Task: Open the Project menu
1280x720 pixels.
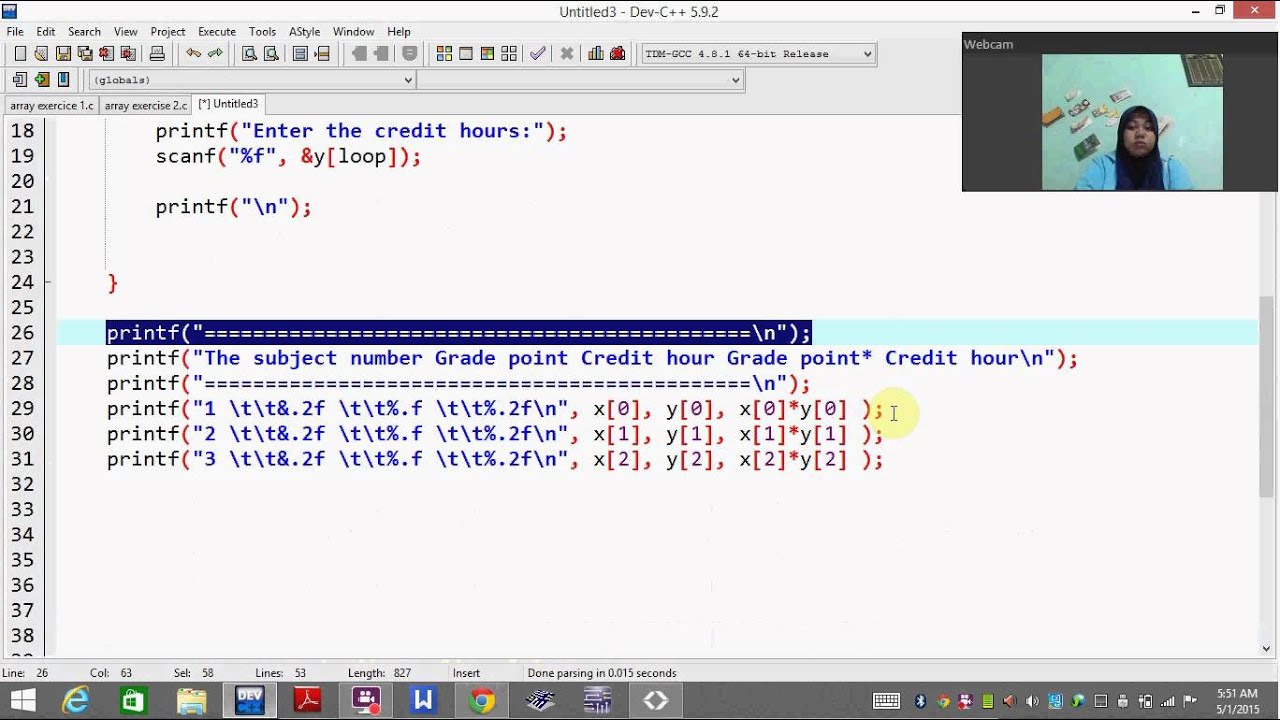Action: tap(168, 32)
